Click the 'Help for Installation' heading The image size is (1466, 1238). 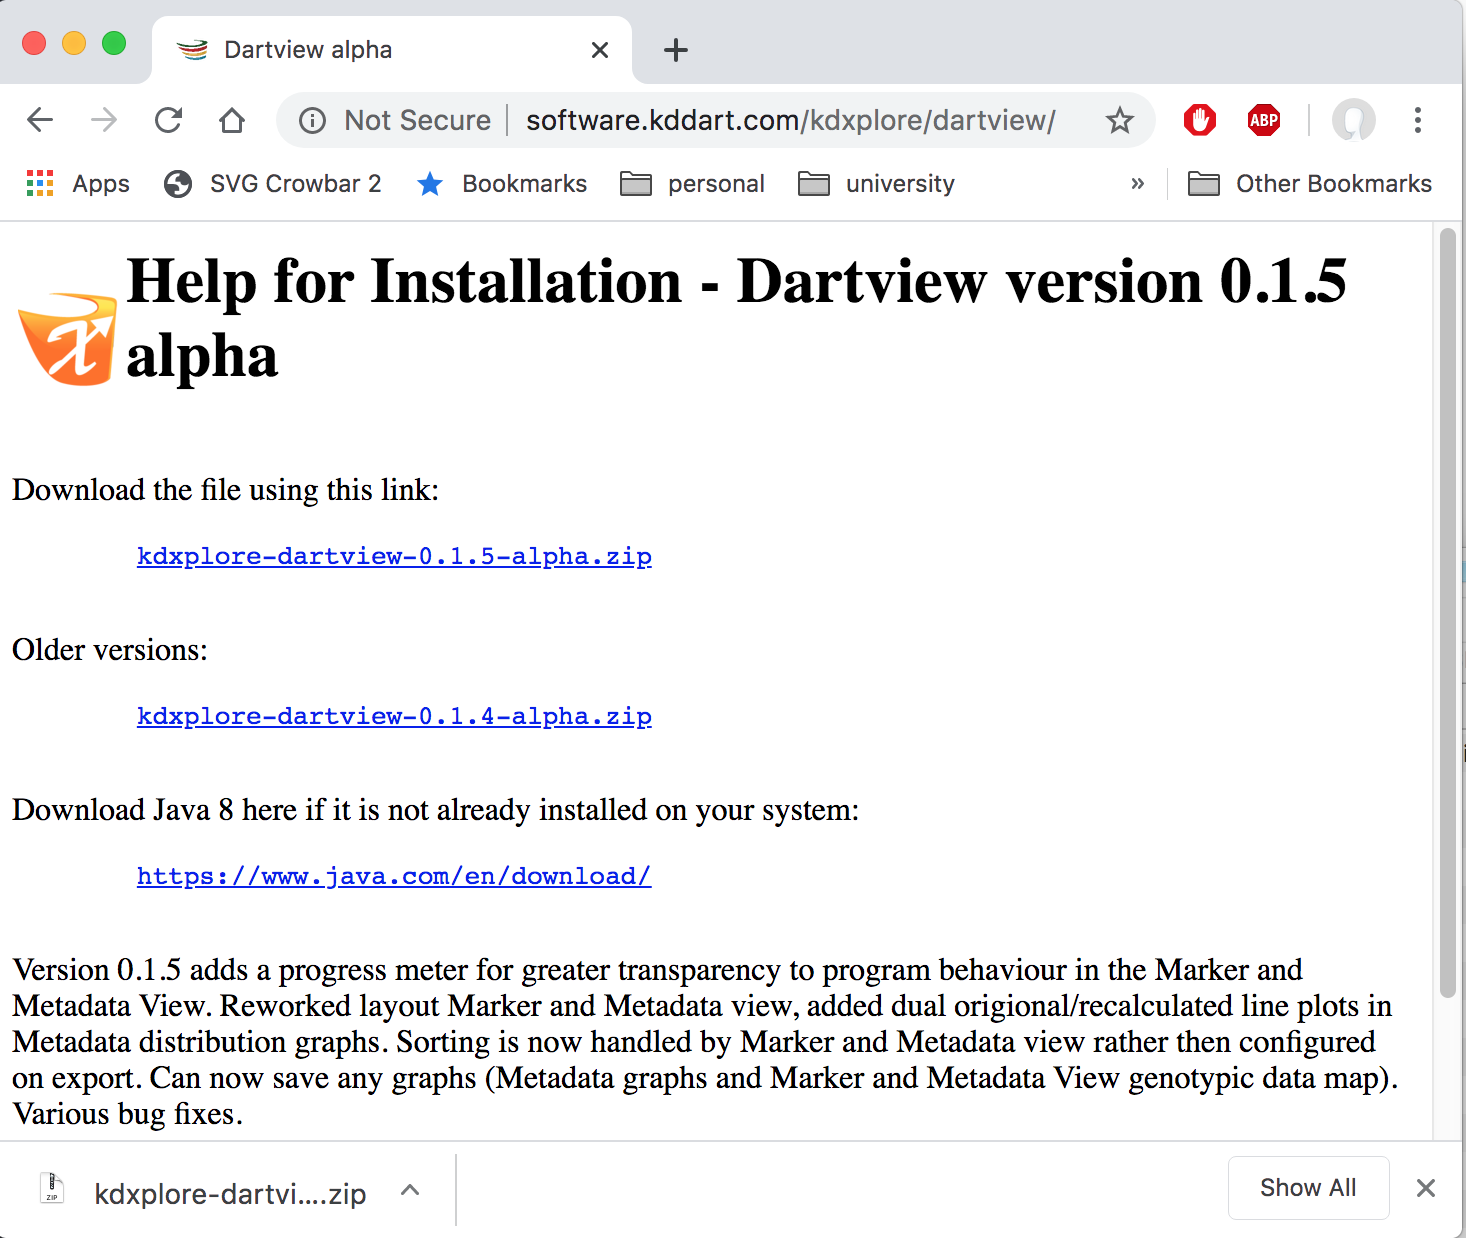pyautogui.click(x=736, y=318)
